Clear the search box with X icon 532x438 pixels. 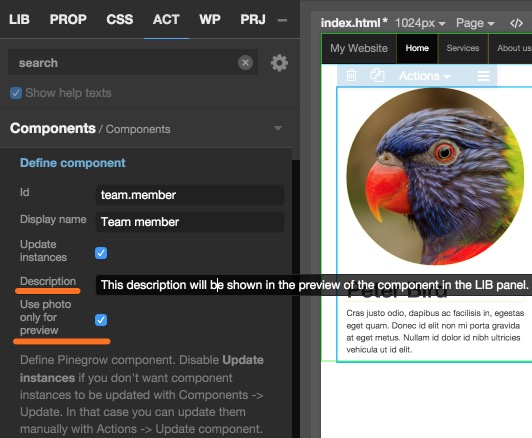pyautogui.click(x=245, y=63)
